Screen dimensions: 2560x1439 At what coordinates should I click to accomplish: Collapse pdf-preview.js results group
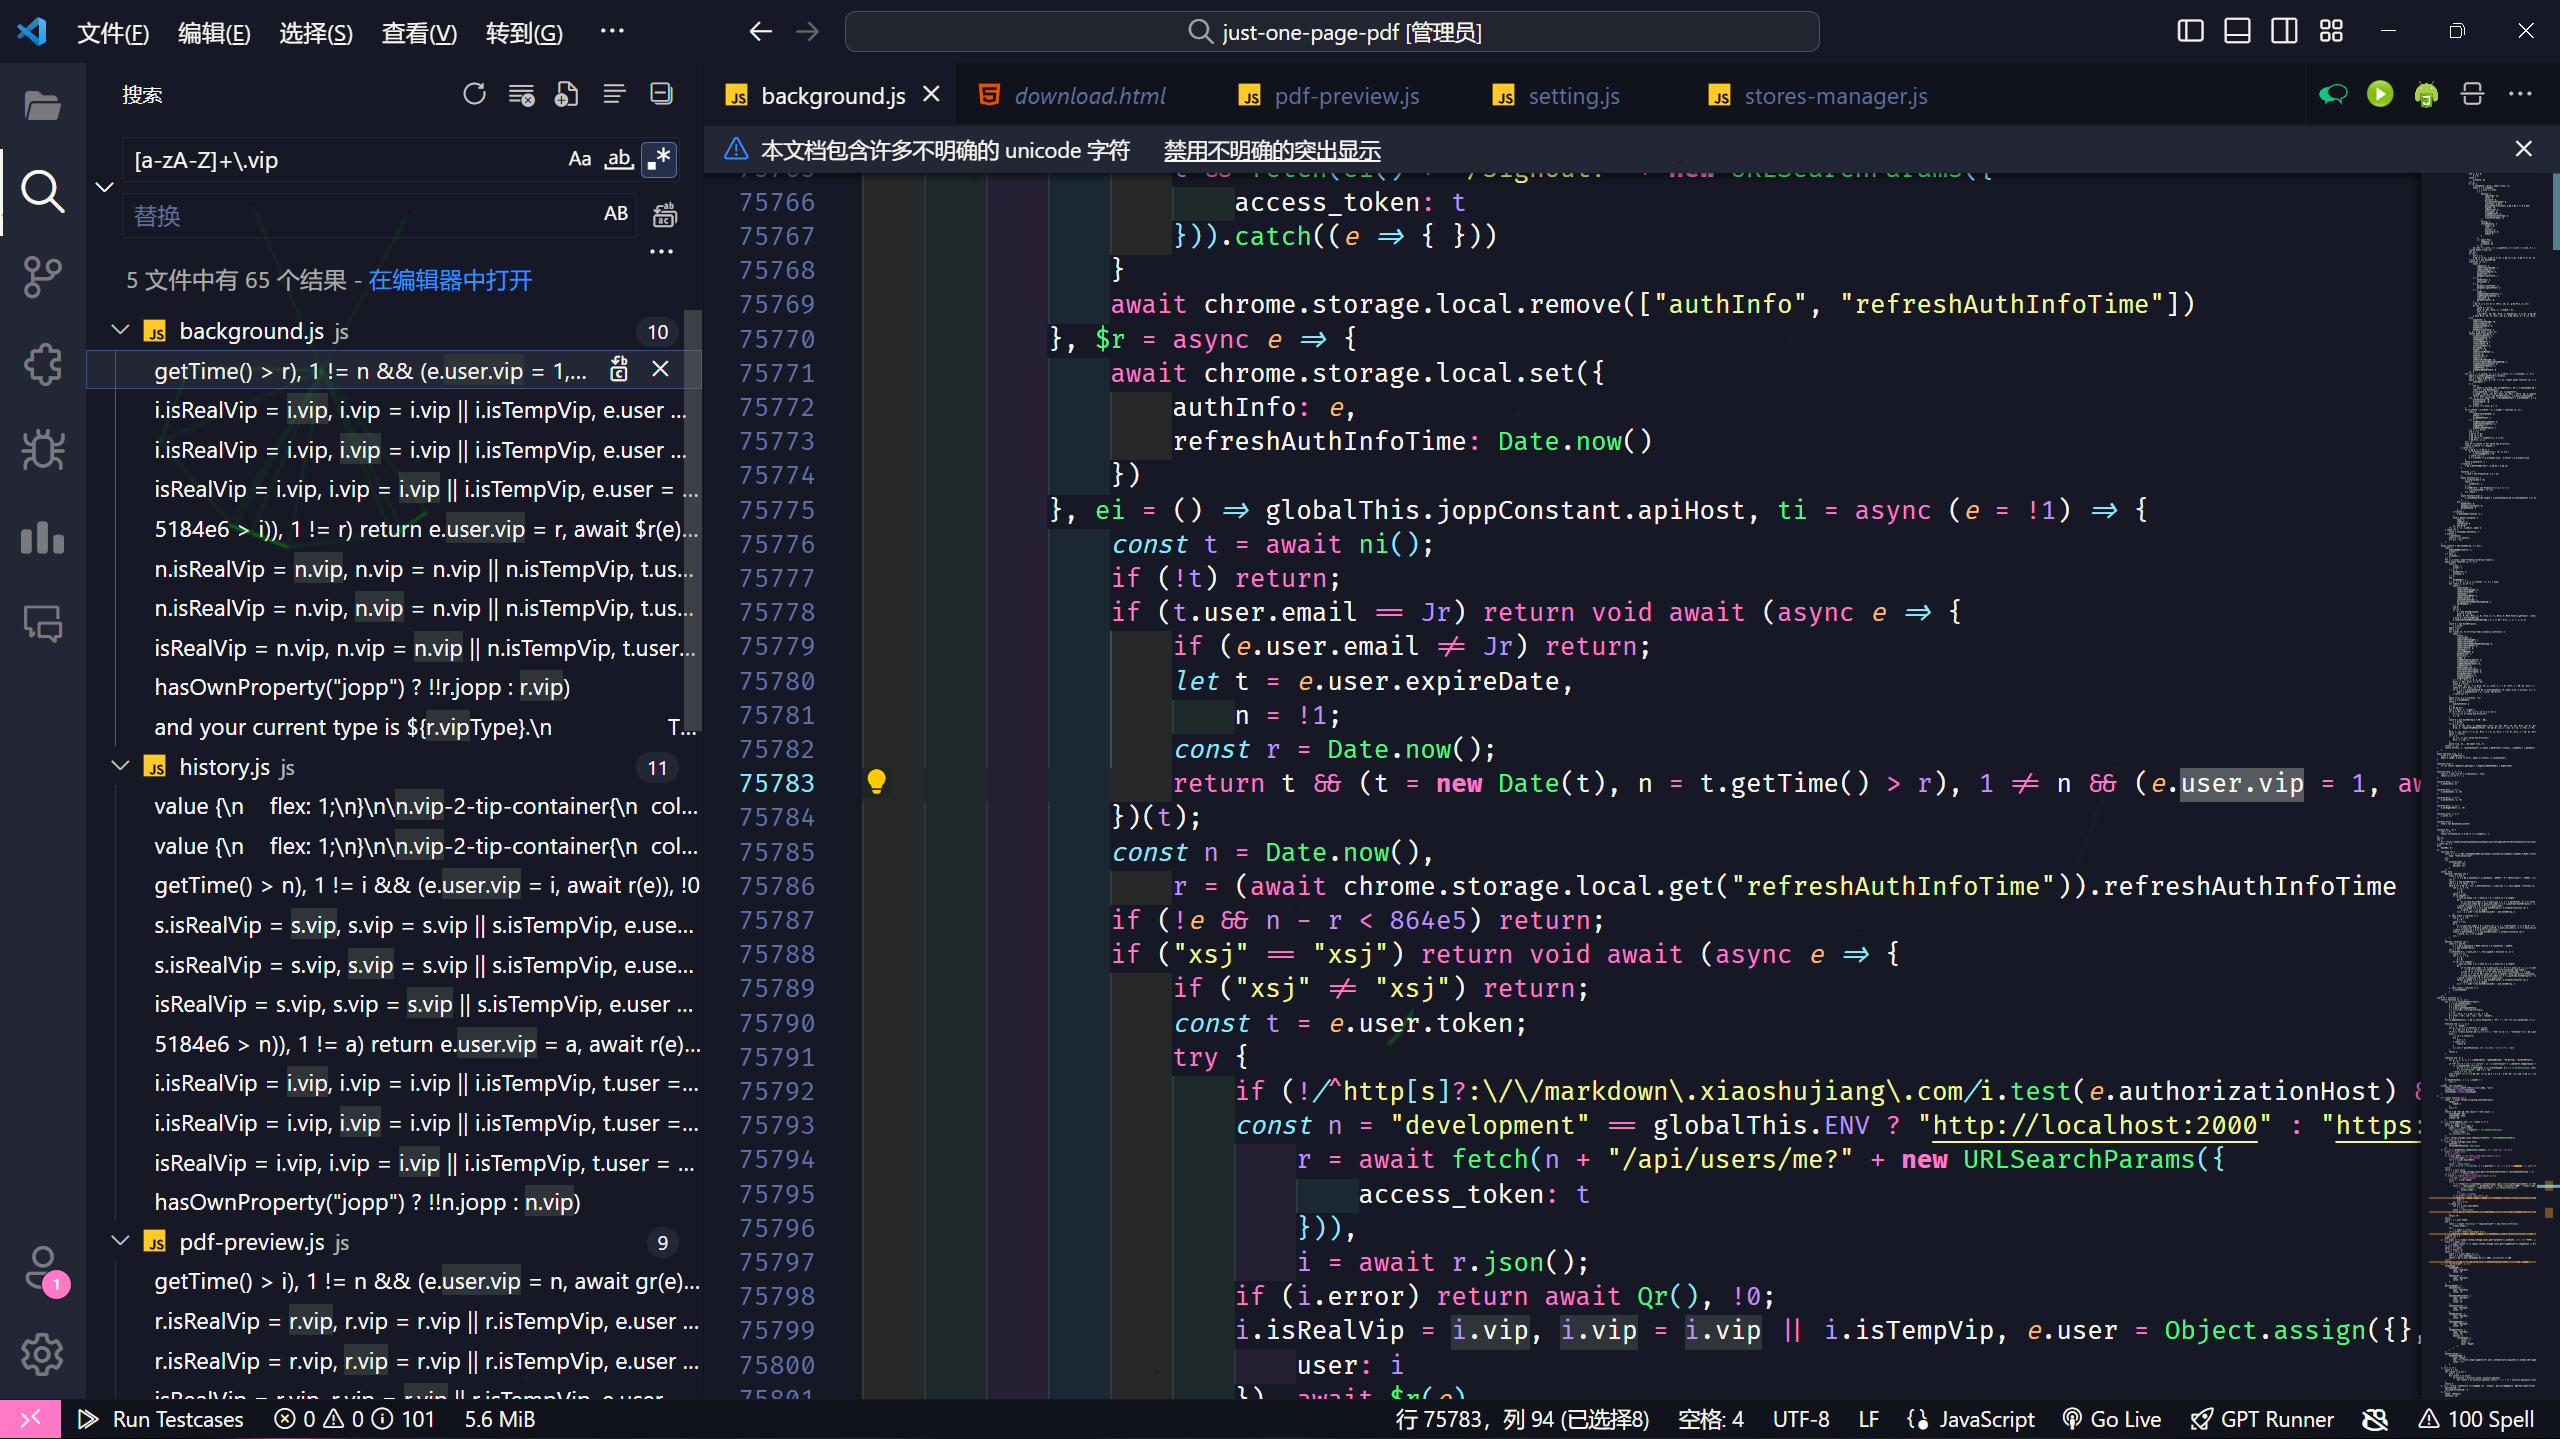click(121, 1242)
